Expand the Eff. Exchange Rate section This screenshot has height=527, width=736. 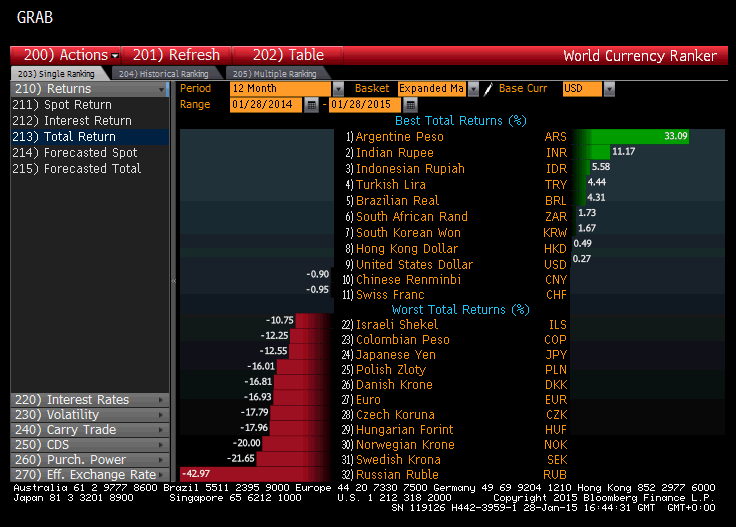click(x=89, y=475)
